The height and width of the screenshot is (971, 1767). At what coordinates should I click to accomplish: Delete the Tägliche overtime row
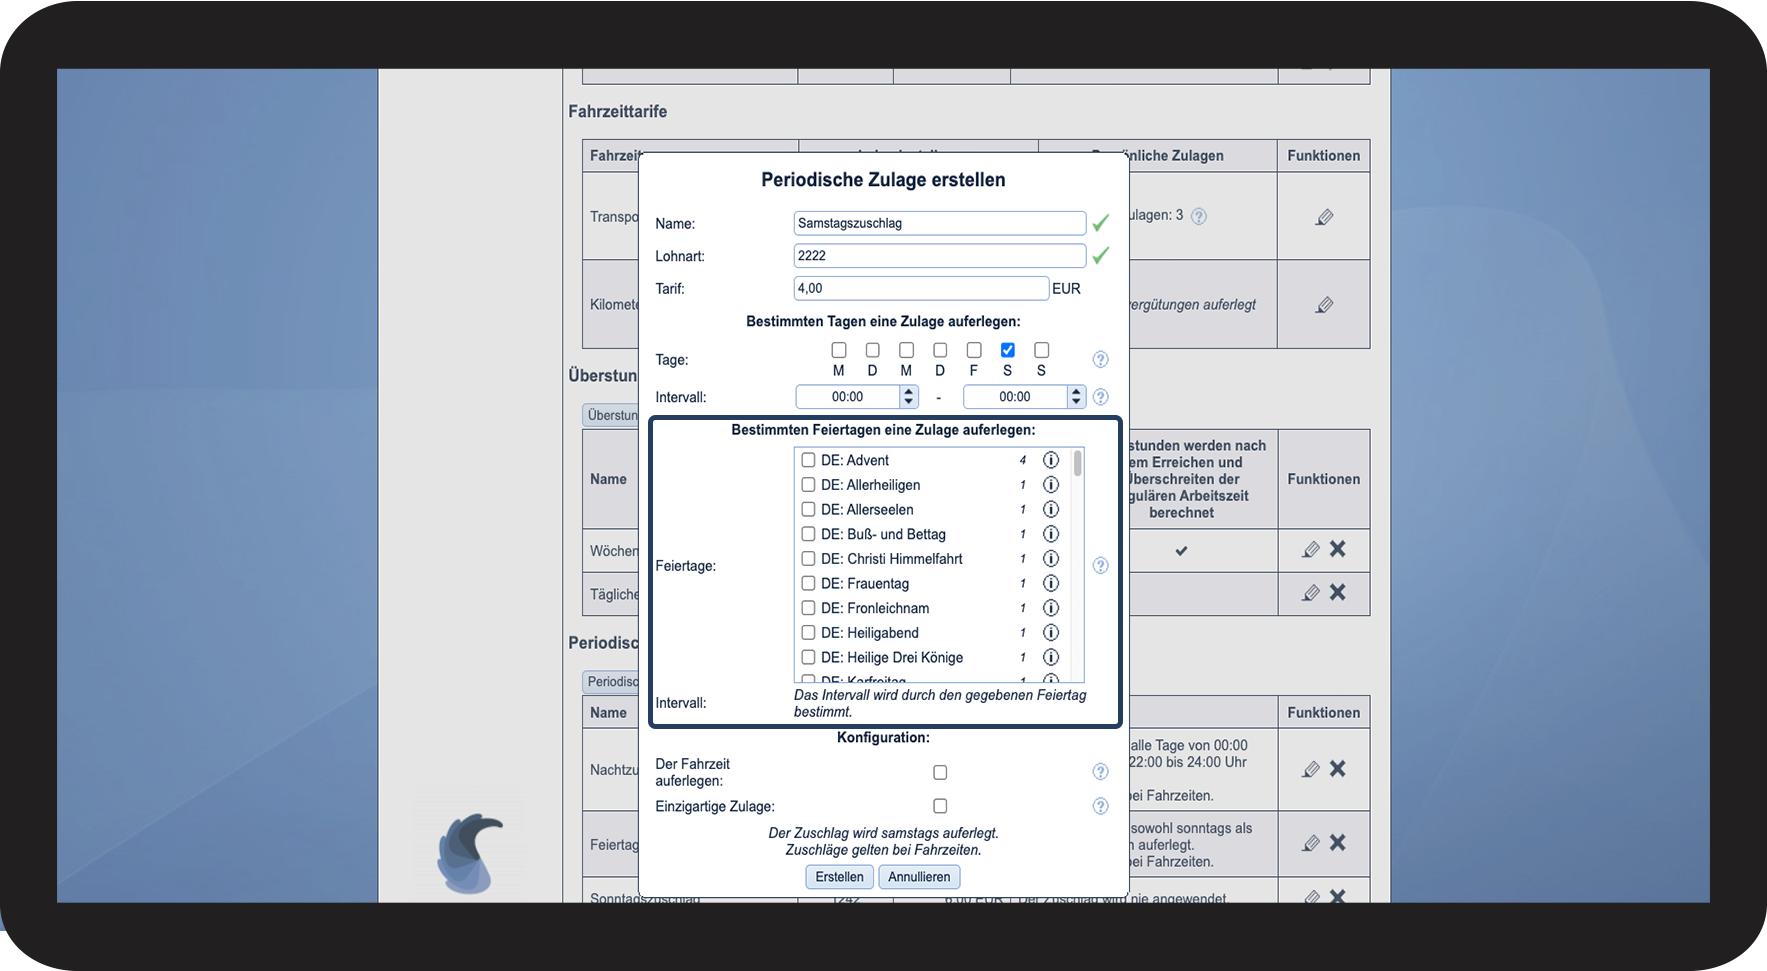point(1338,592)
